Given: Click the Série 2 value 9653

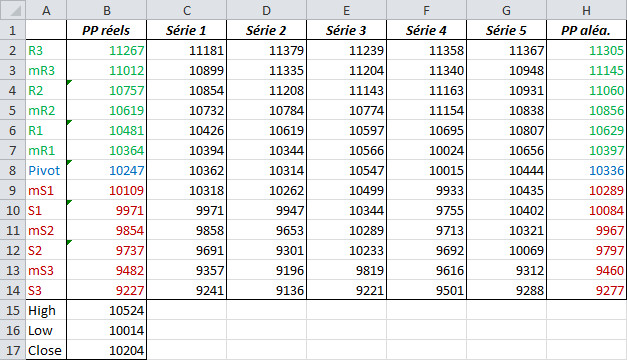Looking at the screenshot, I should point(266,230).
